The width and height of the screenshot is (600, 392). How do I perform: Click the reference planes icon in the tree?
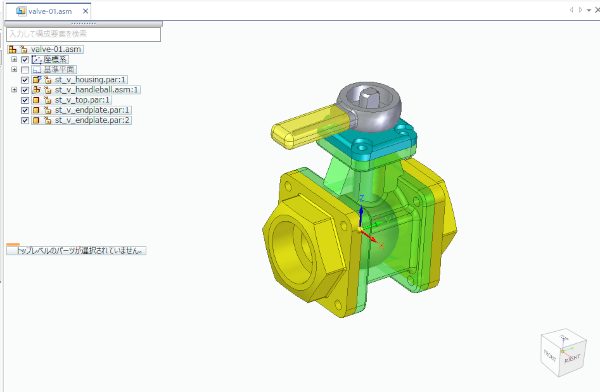tap(37, 70)
